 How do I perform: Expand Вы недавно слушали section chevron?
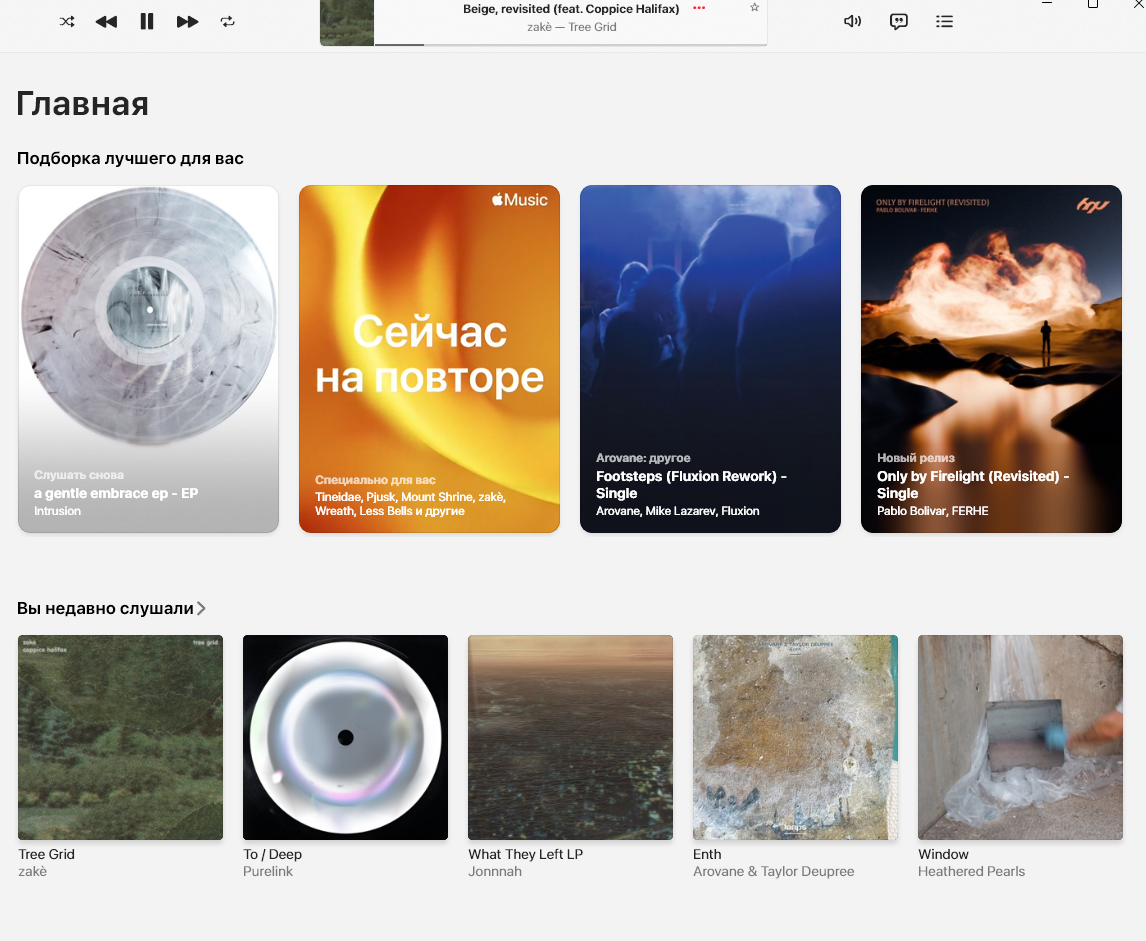pos(202,609)
